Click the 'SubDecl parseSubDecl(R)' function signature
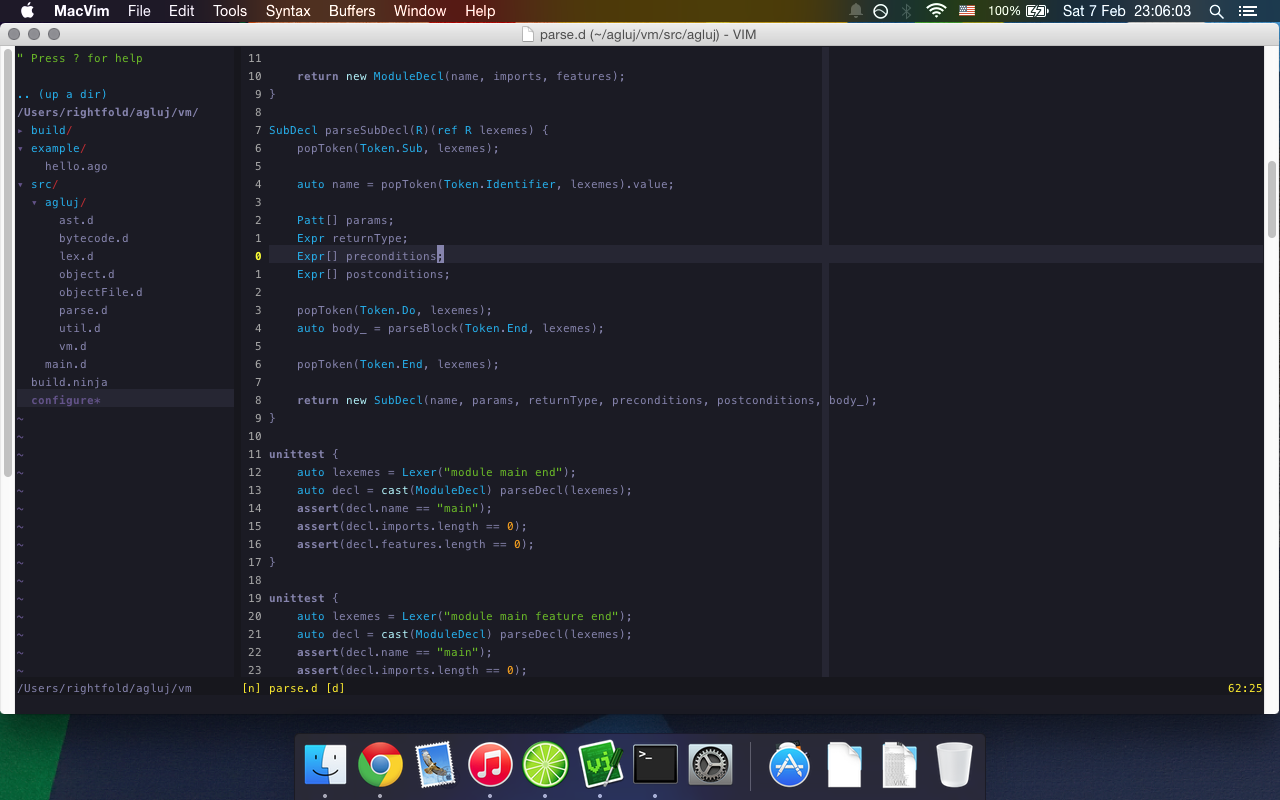1280x800 pixels. pos(409,130)
